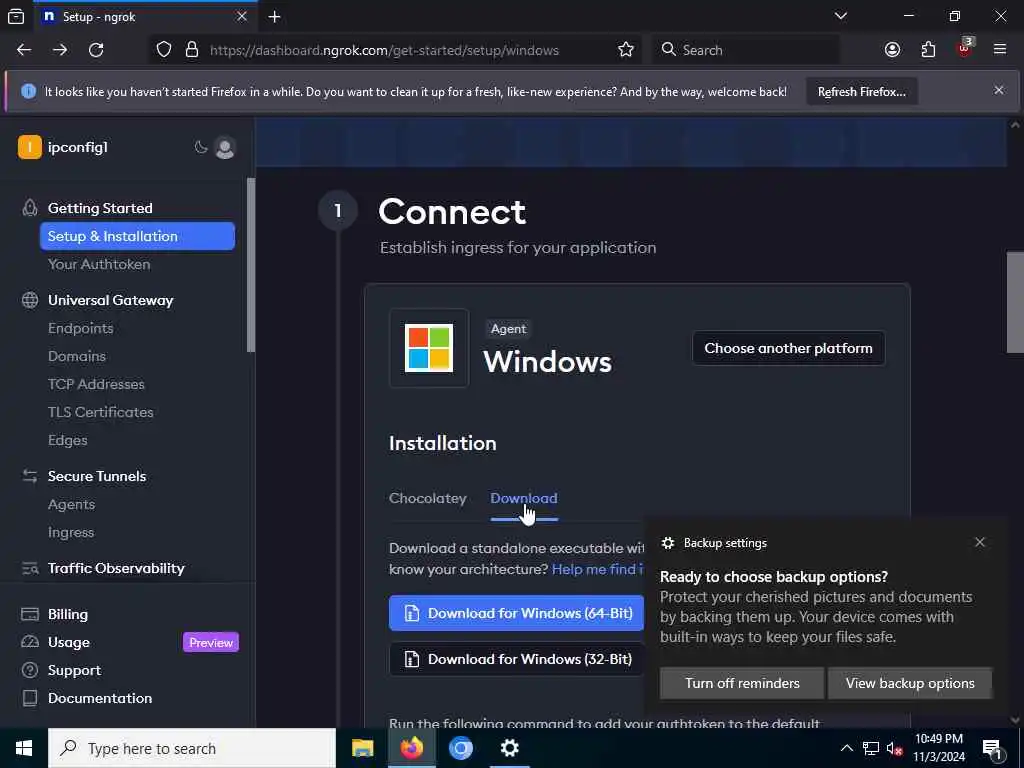Go forward with the browser forward arrow

coord(60,50)
